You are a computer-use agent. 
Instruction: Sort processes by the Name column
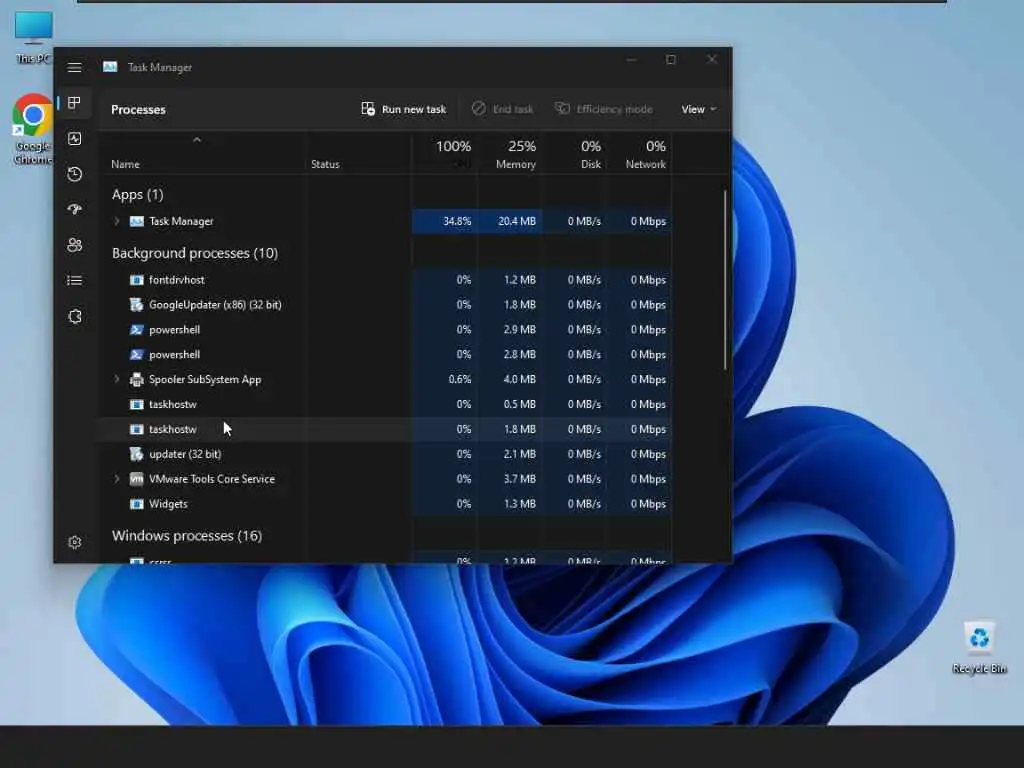(125, 164)
